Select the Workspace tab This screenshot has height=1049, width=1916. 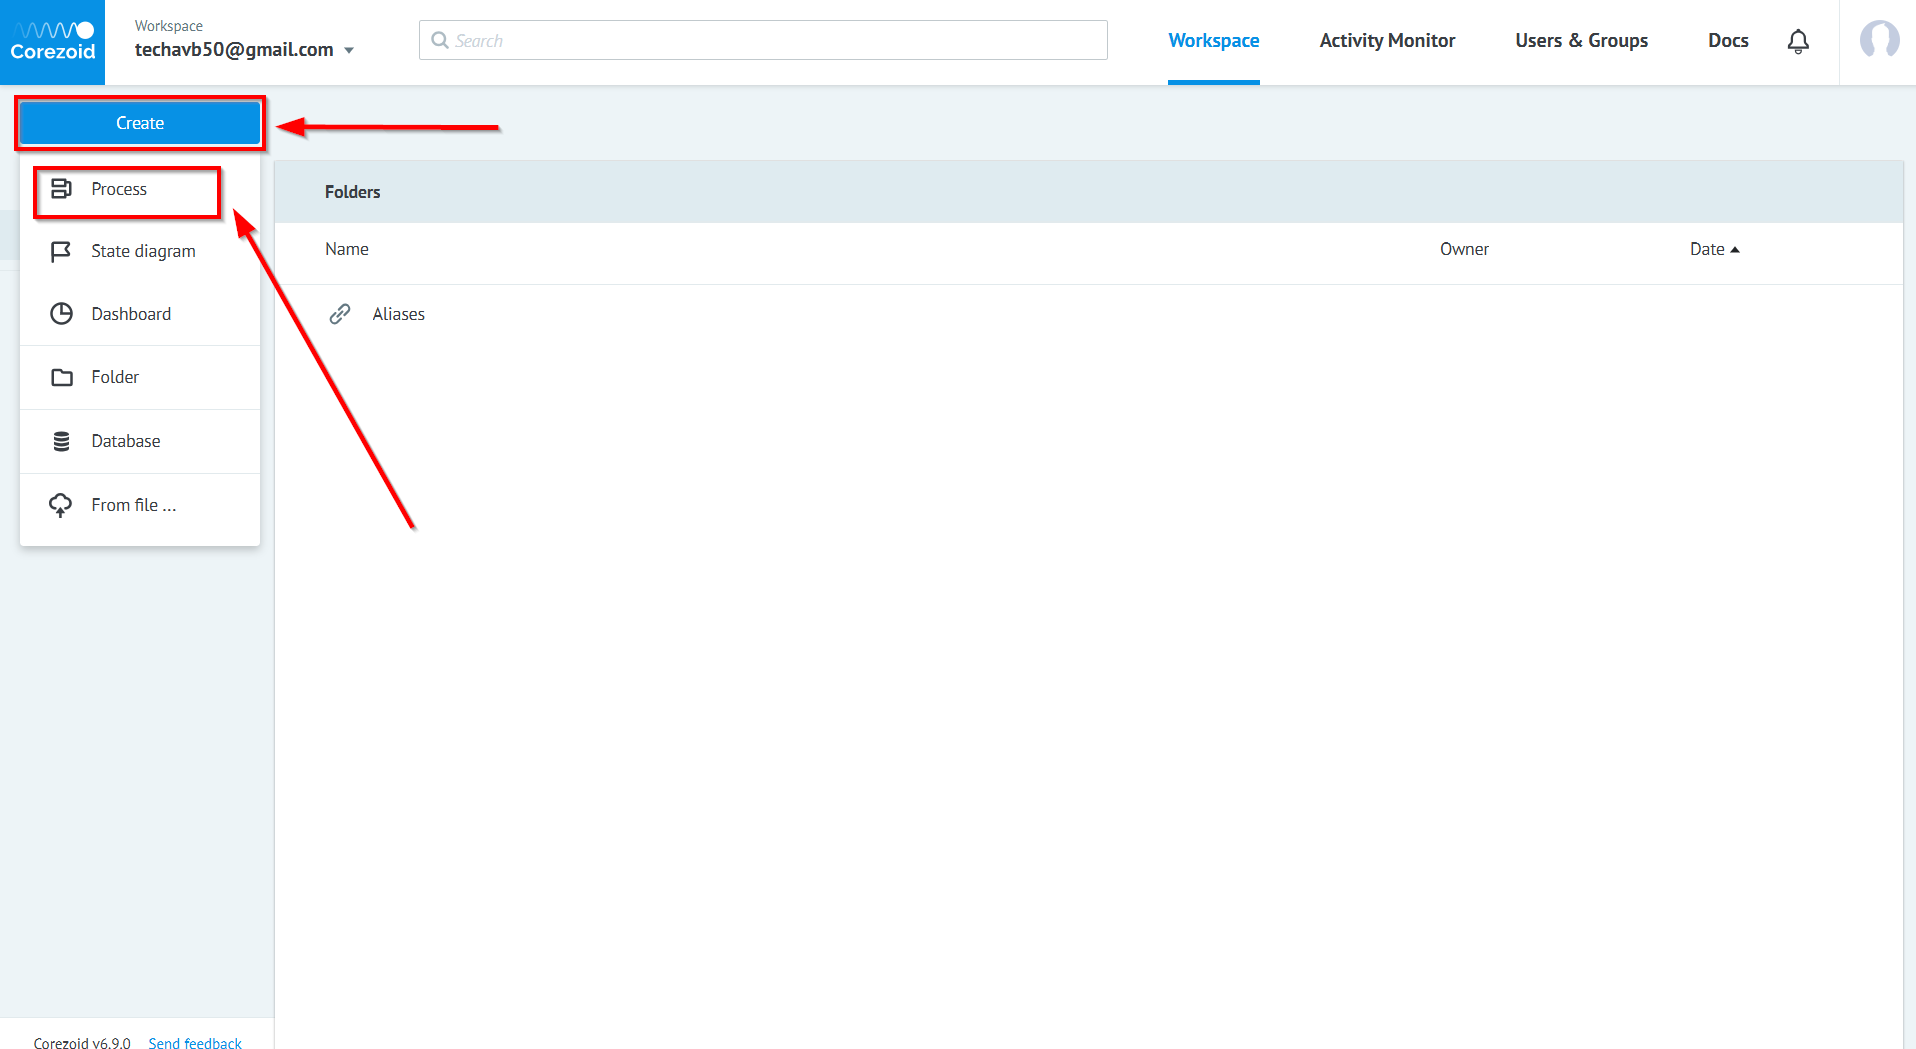1213,41
